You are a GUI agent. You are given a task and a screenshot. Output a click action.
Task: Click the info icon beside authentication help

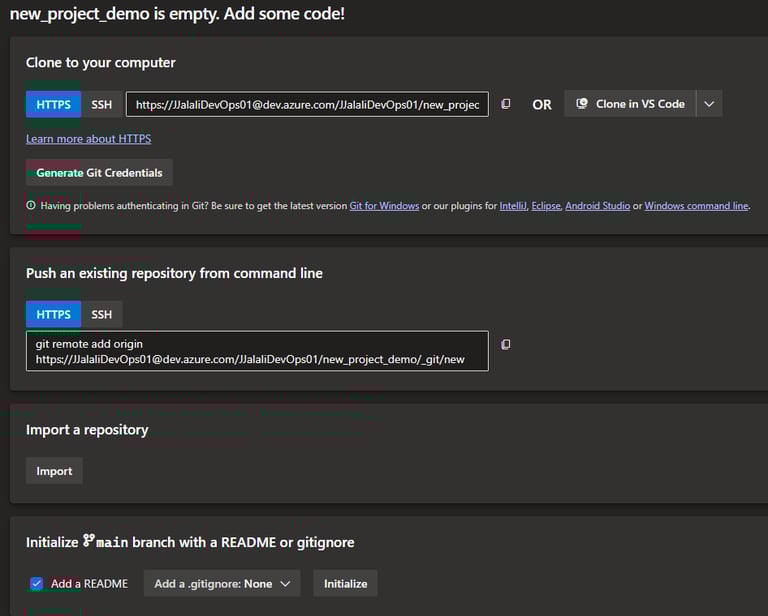point(31,205)
